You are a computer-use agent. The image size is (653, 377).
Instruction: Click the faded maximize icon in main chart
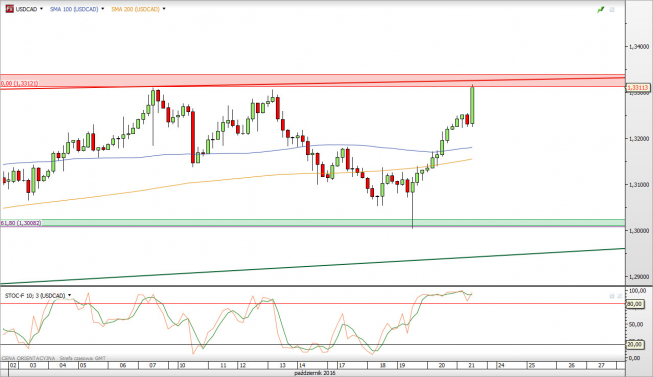[612, 9]
